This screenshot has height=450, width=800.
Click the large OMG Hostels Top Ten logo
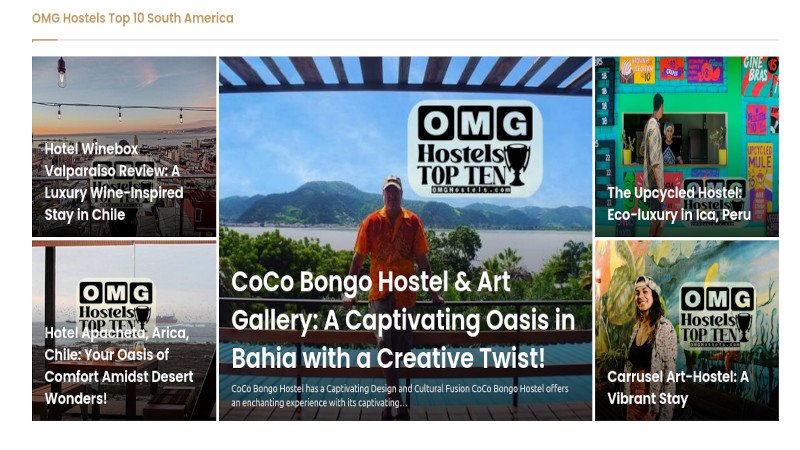475,148
